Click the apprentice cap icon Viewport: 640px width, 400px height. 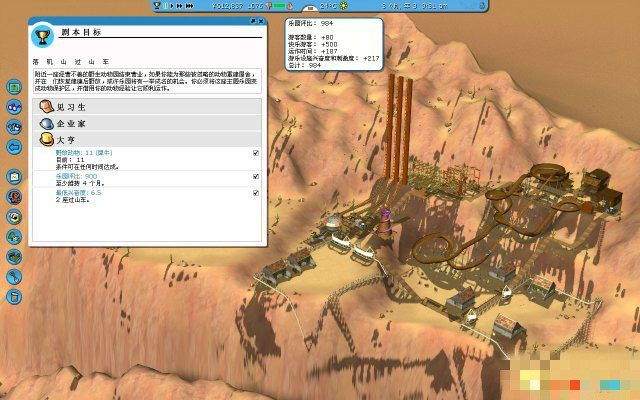(47, 107)
